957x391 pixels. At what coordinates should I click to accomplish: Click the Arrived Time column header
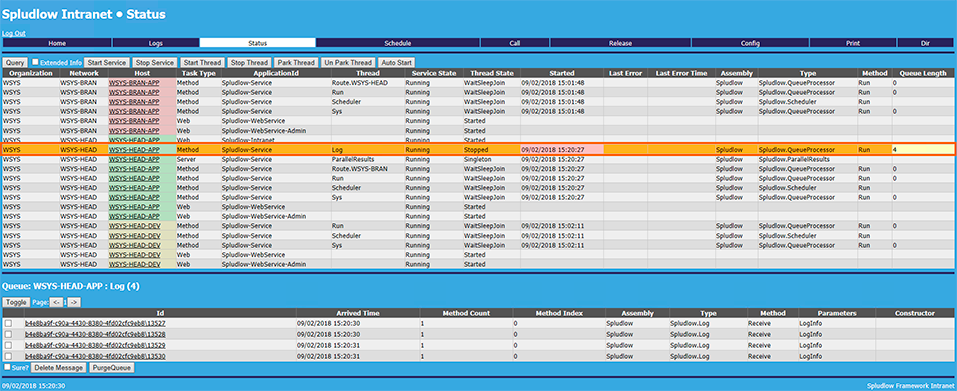(358, 313)
